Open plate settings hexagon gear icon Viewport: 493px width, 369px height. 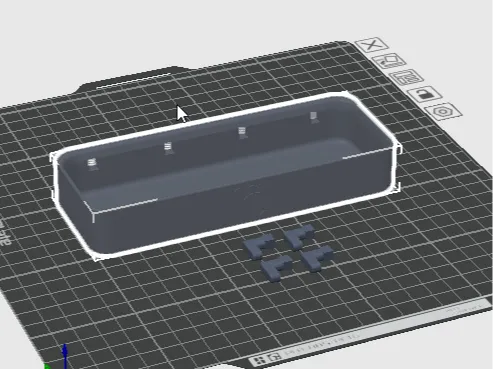click(443, 111)
